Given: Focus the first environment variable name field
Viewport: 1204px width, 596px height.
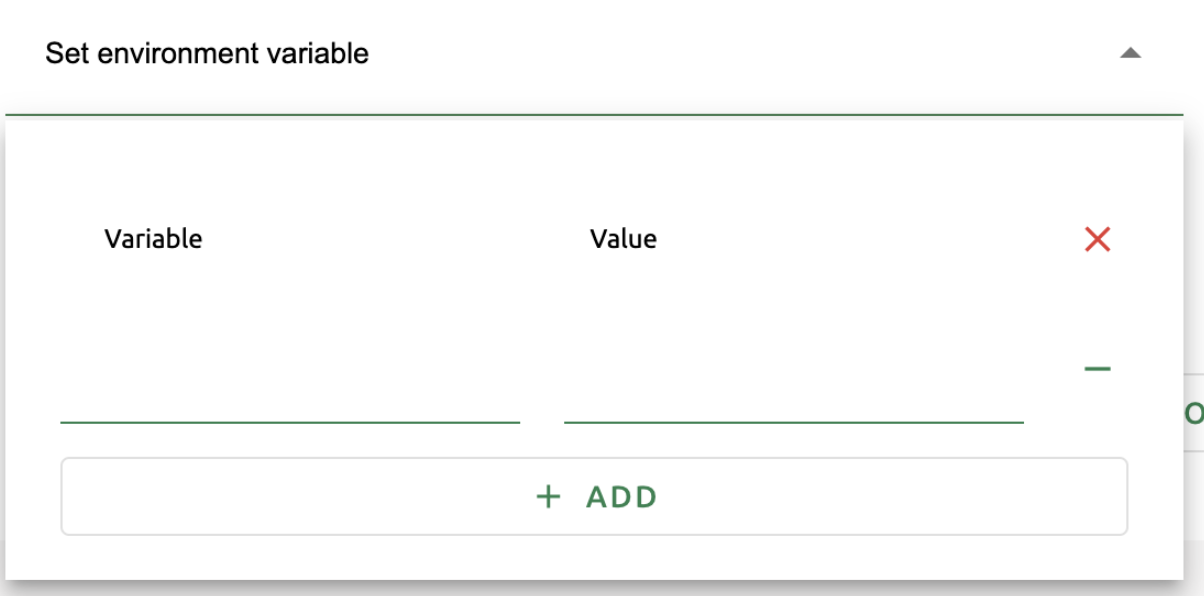Looking at the screenshot, I should [290, 410].
